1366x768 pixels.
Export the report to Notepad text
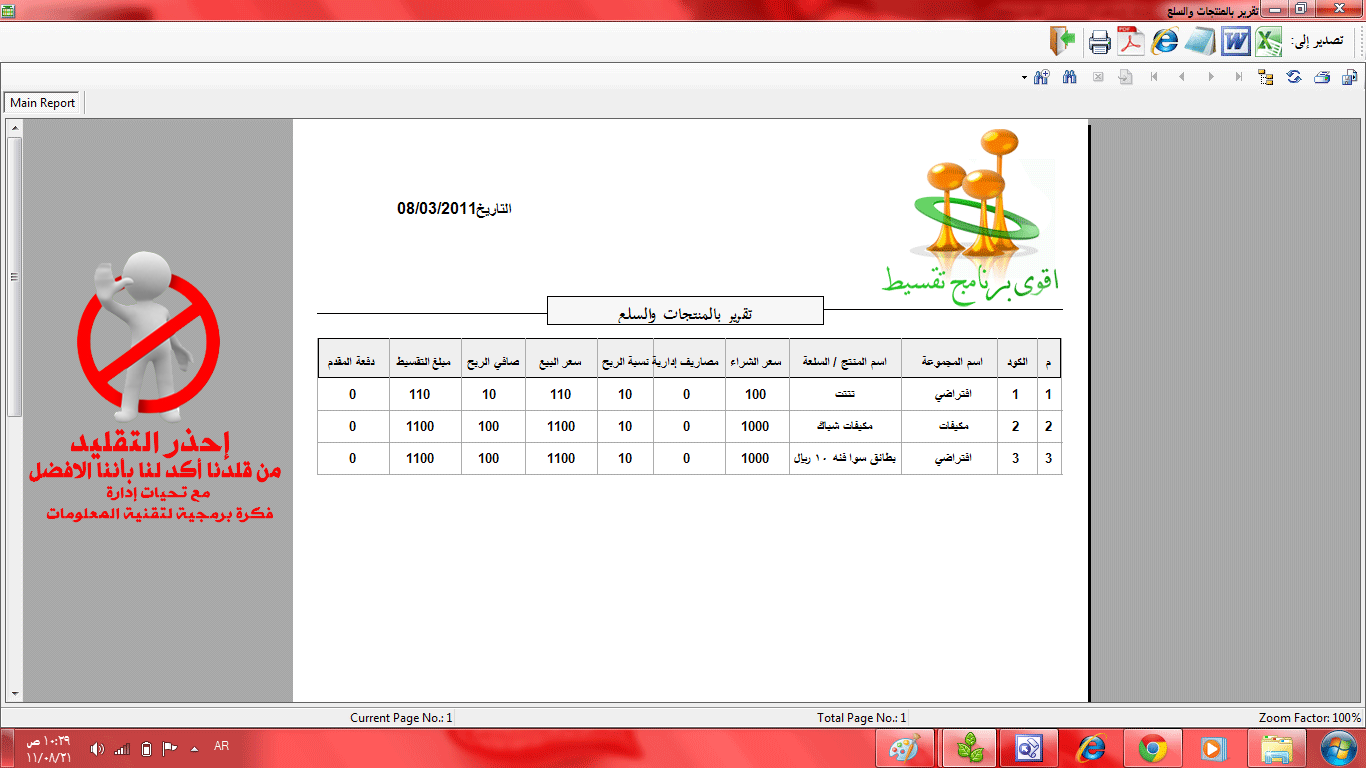(1200, 42)
